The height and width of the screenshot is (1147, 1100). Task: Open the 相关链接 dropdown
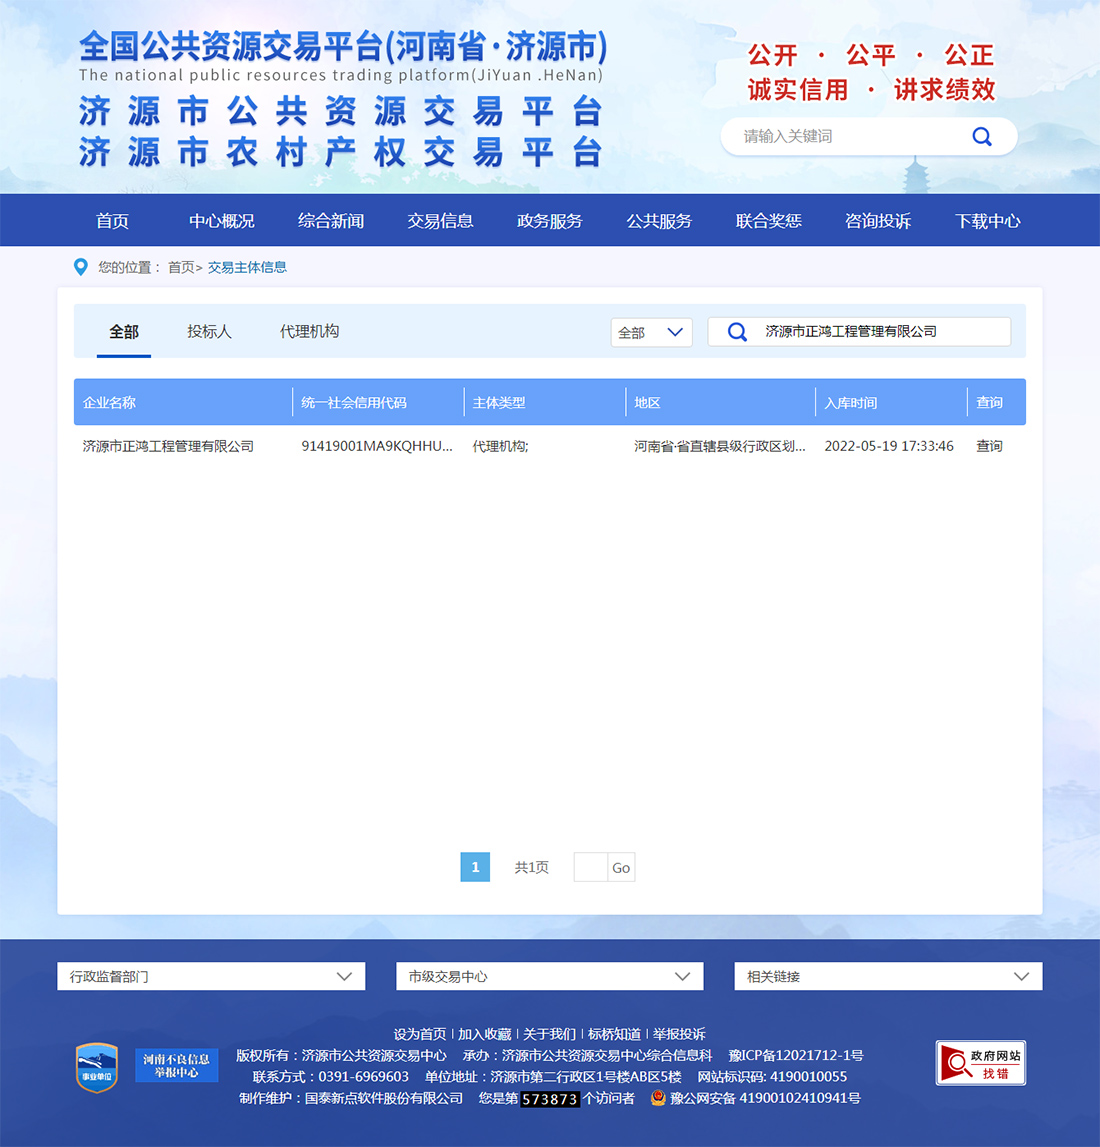coord(888,976)
